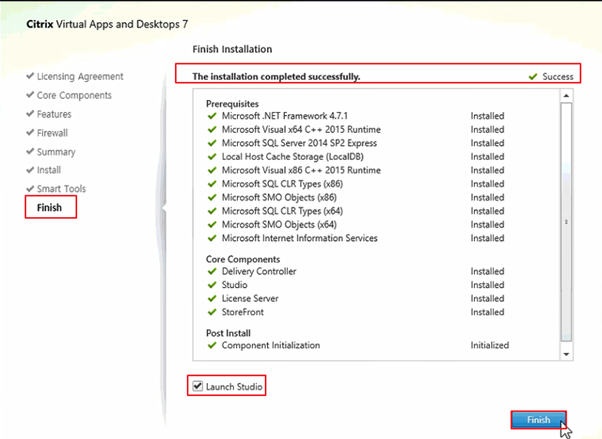Image resolution: width=602 pixels, height=439 pixels.
Task: Click the Component Initialization text
Action: click(271, 345)
